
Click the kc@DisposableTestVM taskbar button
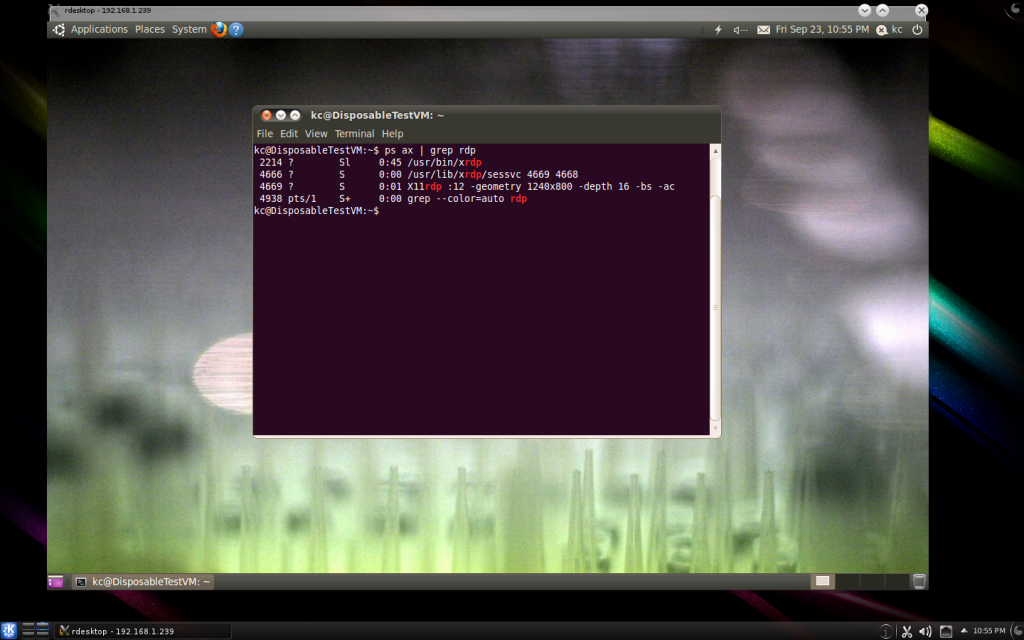pyautogui.click(x=141, y=581)
